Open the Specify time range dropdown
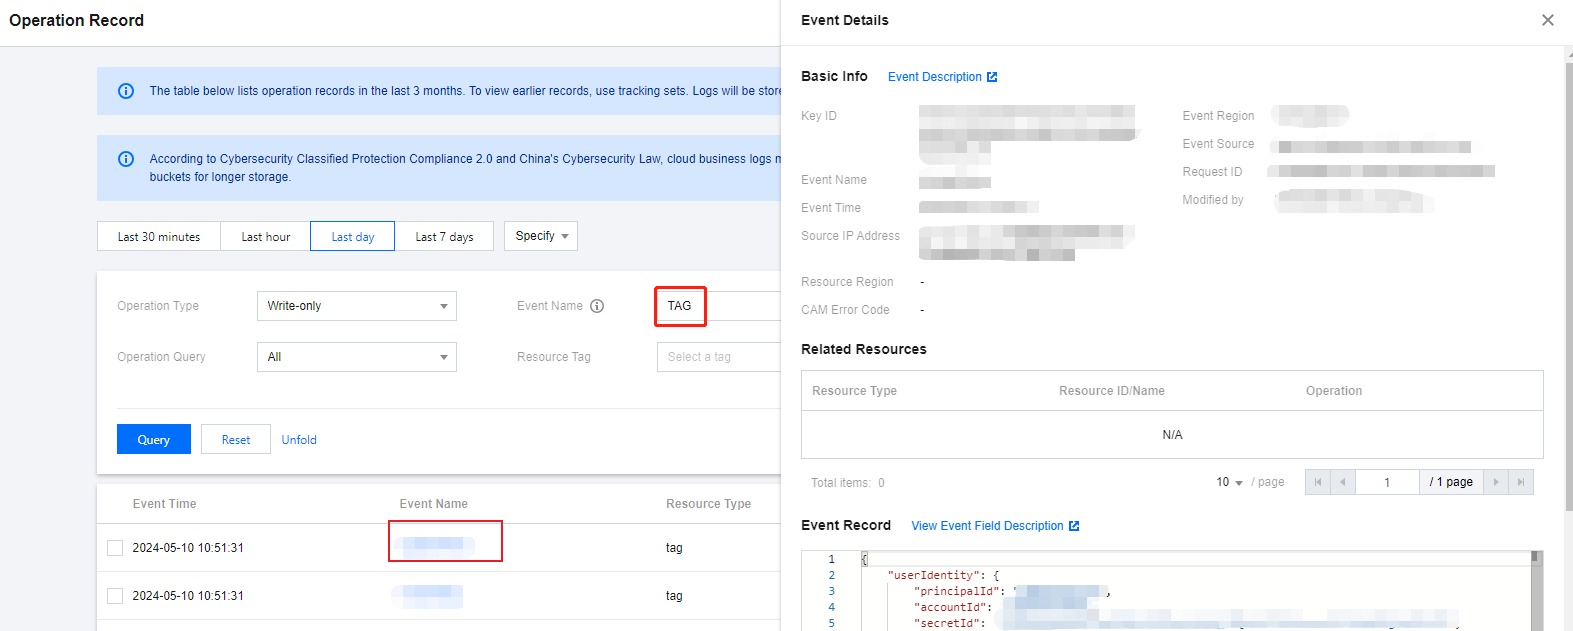The width and height of the screenshot is (1573, 631). tap(540, 236)
